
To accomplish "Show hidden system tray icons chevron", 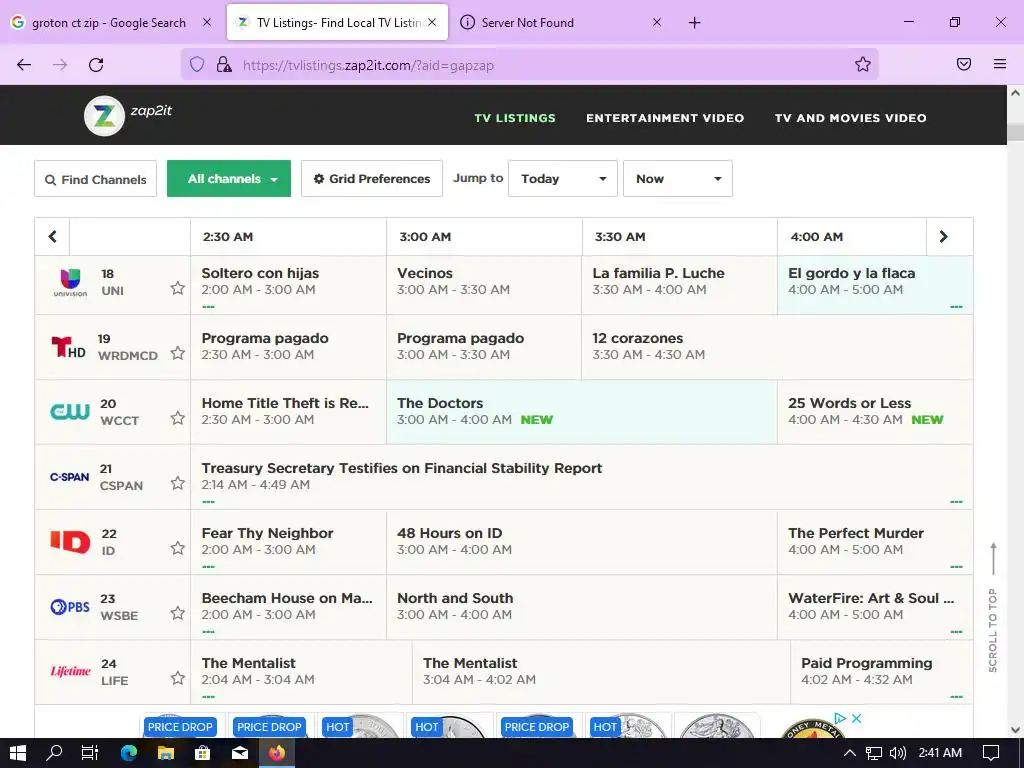I will pos(850,753).
